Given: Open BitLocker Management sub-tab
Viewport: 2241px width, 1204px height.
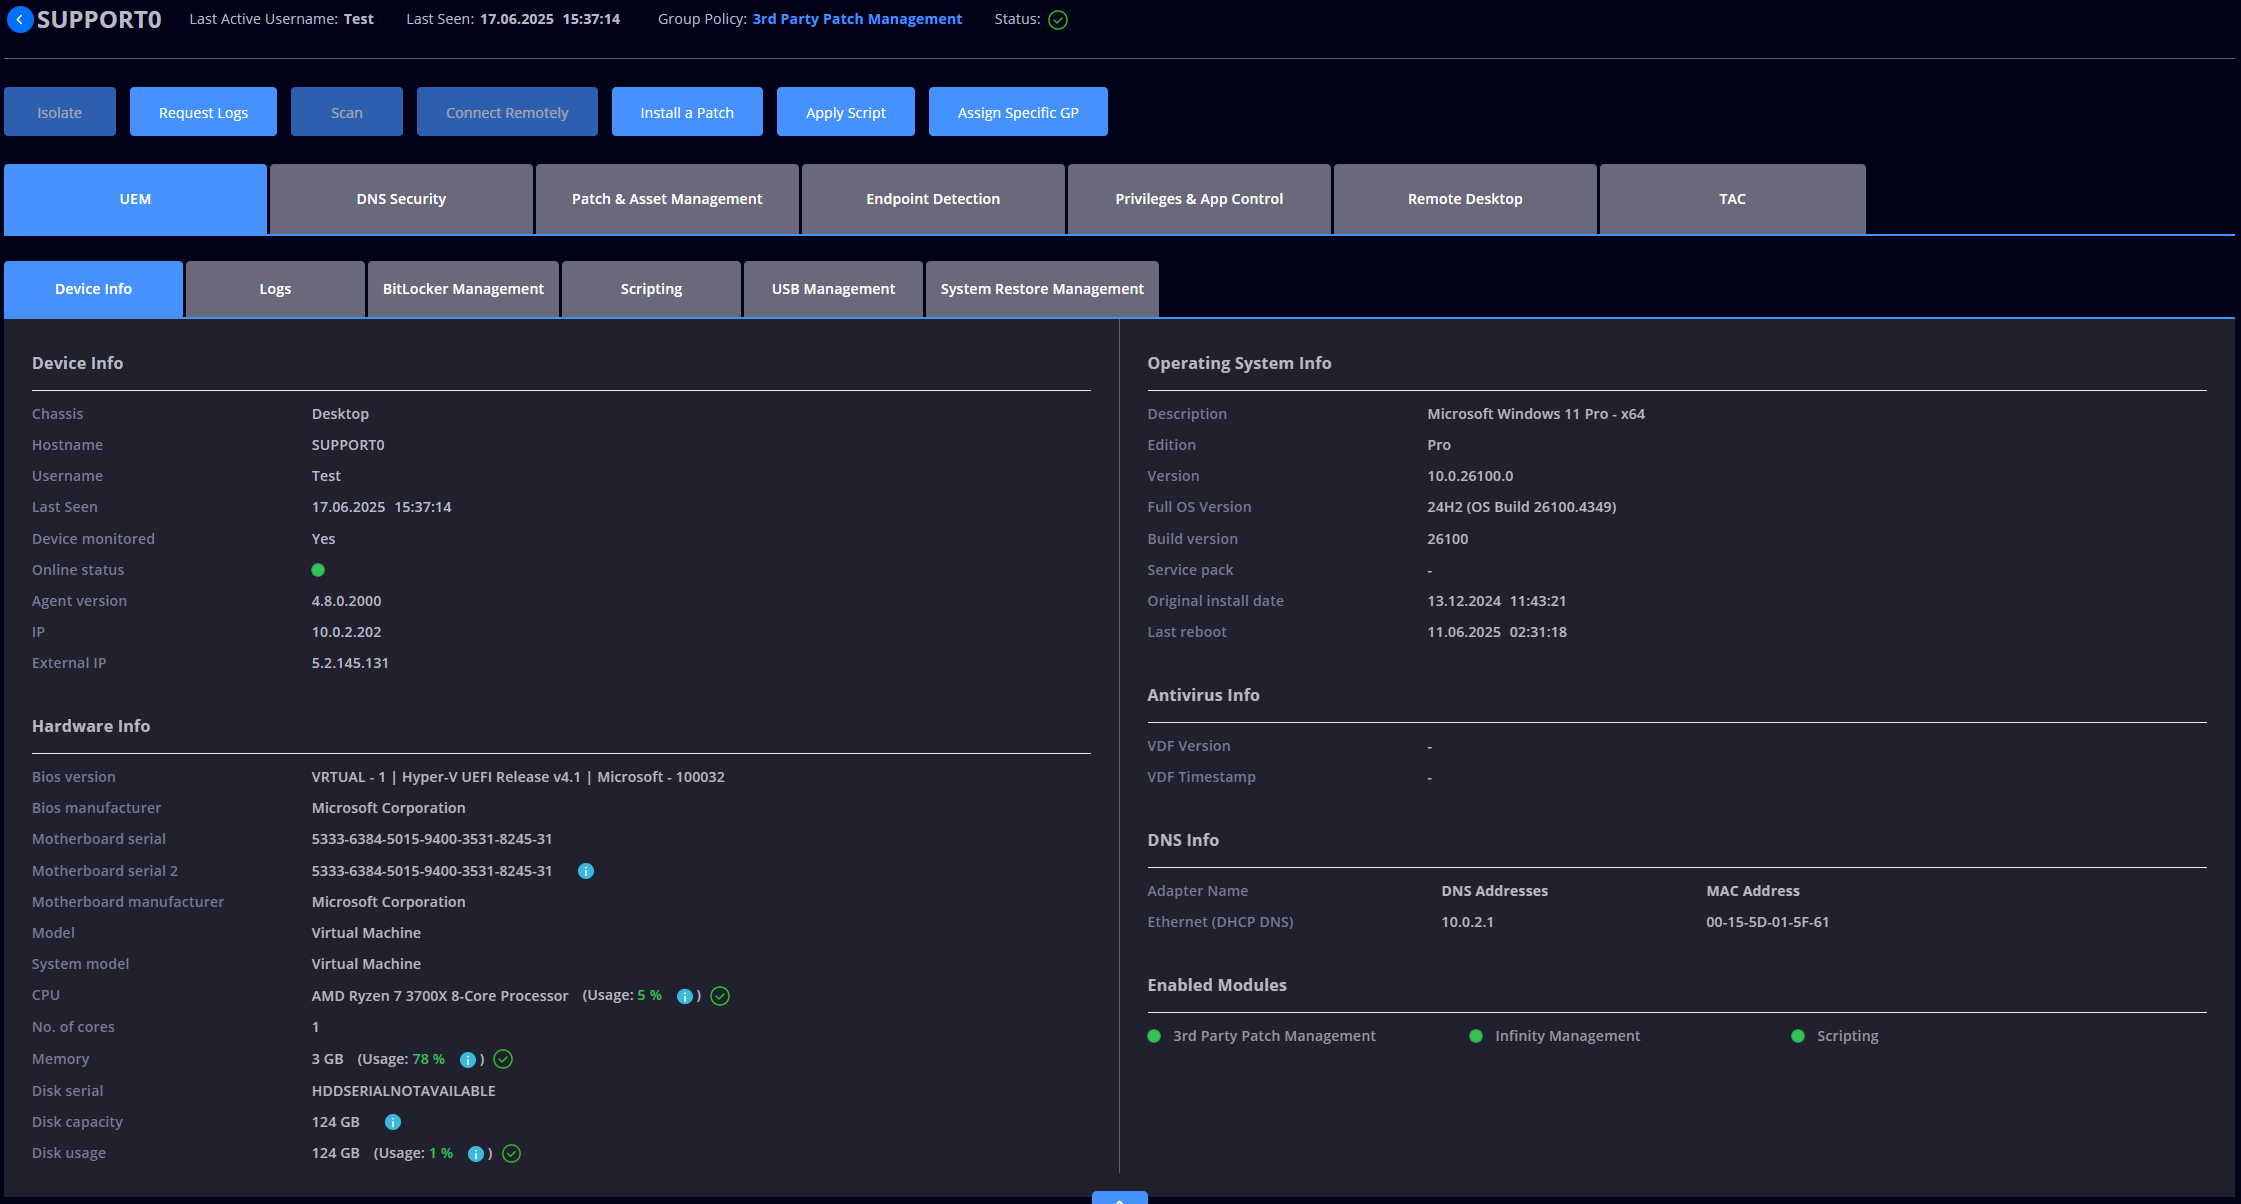Looking at the screenshot, I should coord(463,289).
